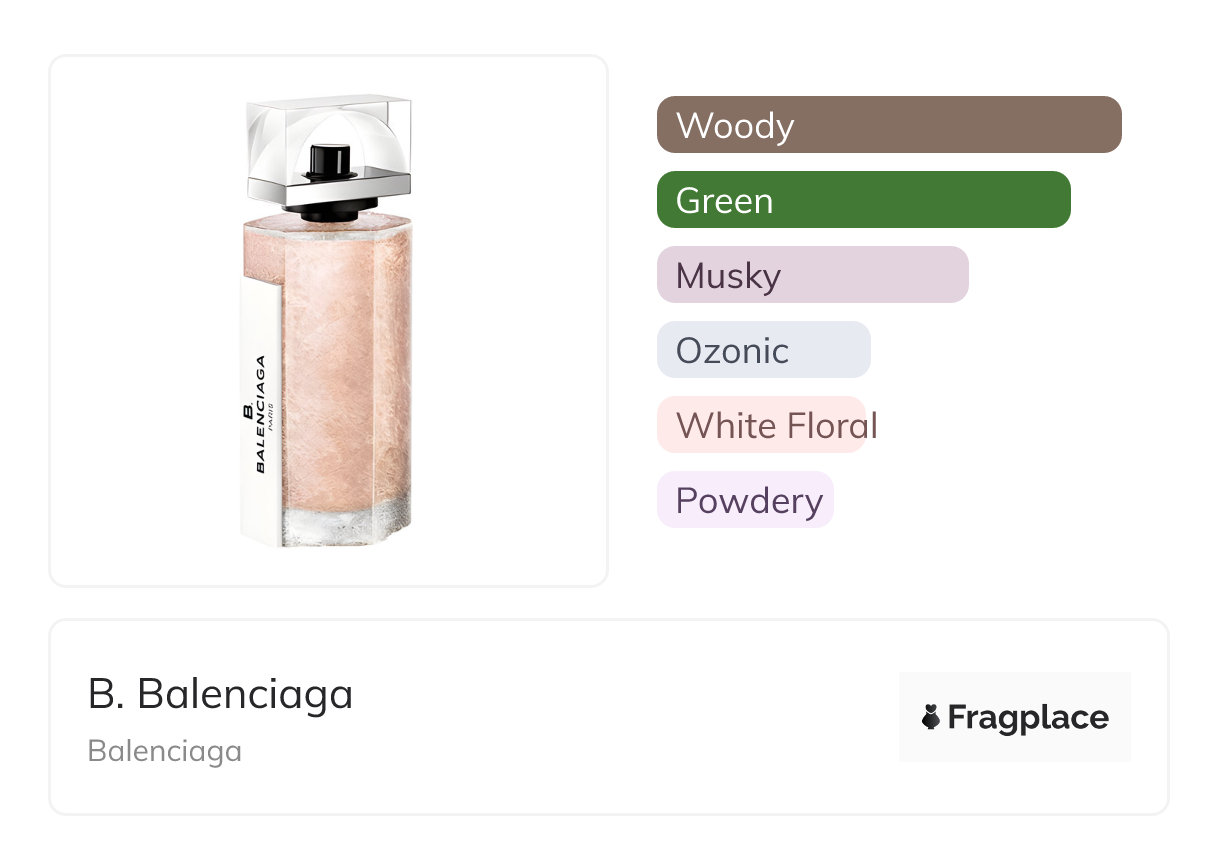Open the gray Balenciaga brand subtitle
This screenshot has height=864, width=1218.
[165, 751]
